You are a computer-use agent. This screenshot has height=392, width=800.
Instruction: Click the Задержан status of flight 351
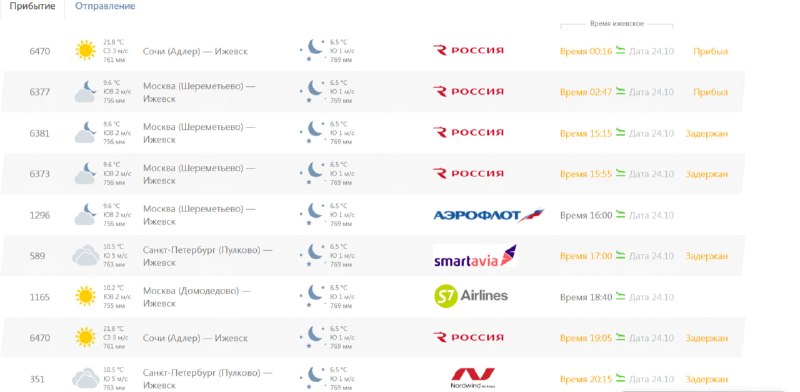pyautogui.click(x=706, y=379)
